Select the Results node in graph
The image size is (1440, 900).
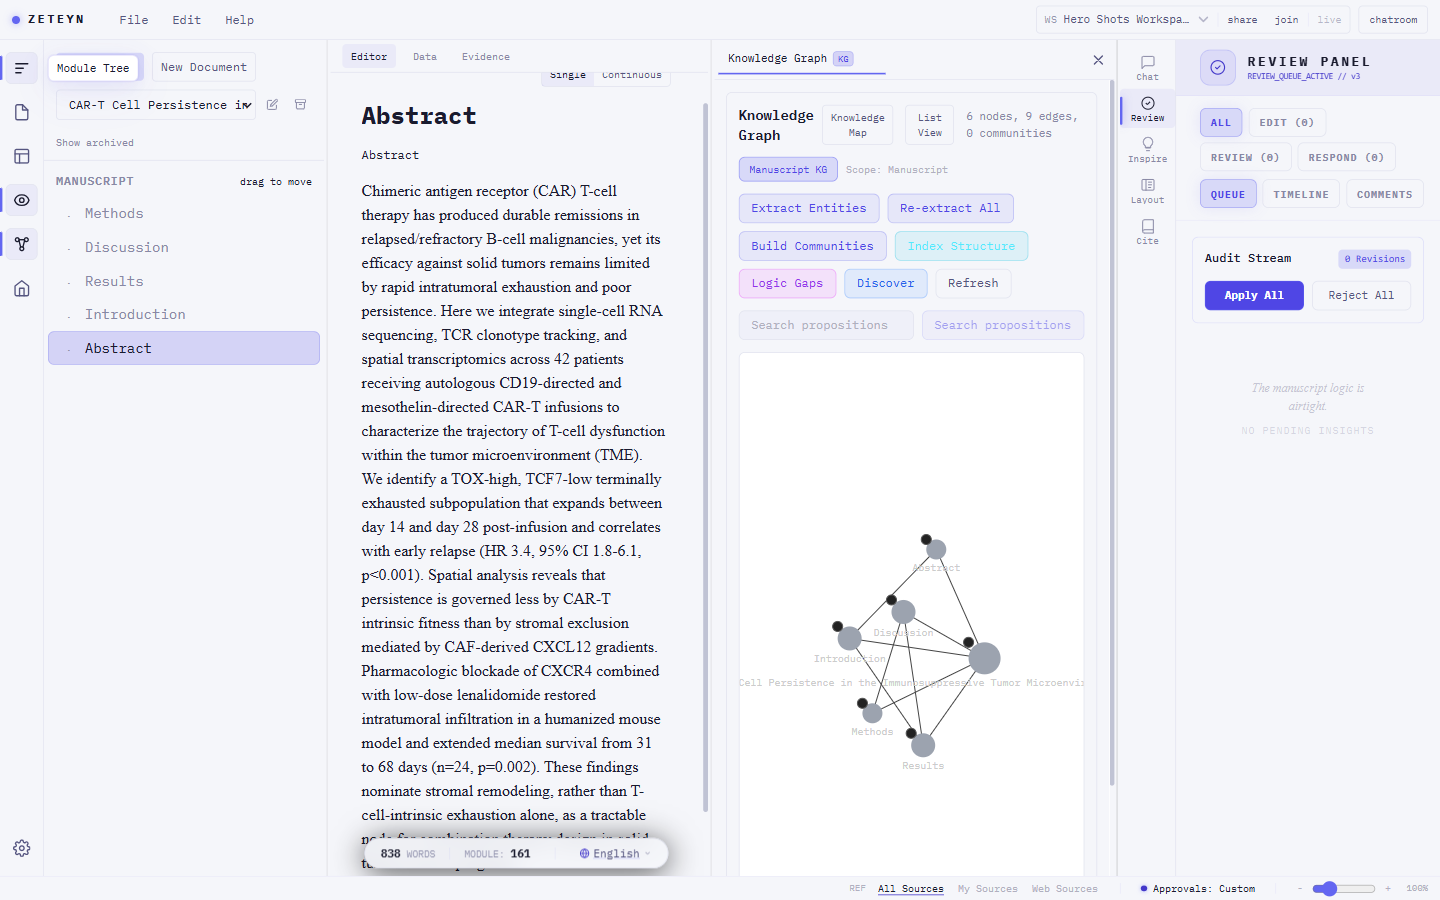[923, 745]
